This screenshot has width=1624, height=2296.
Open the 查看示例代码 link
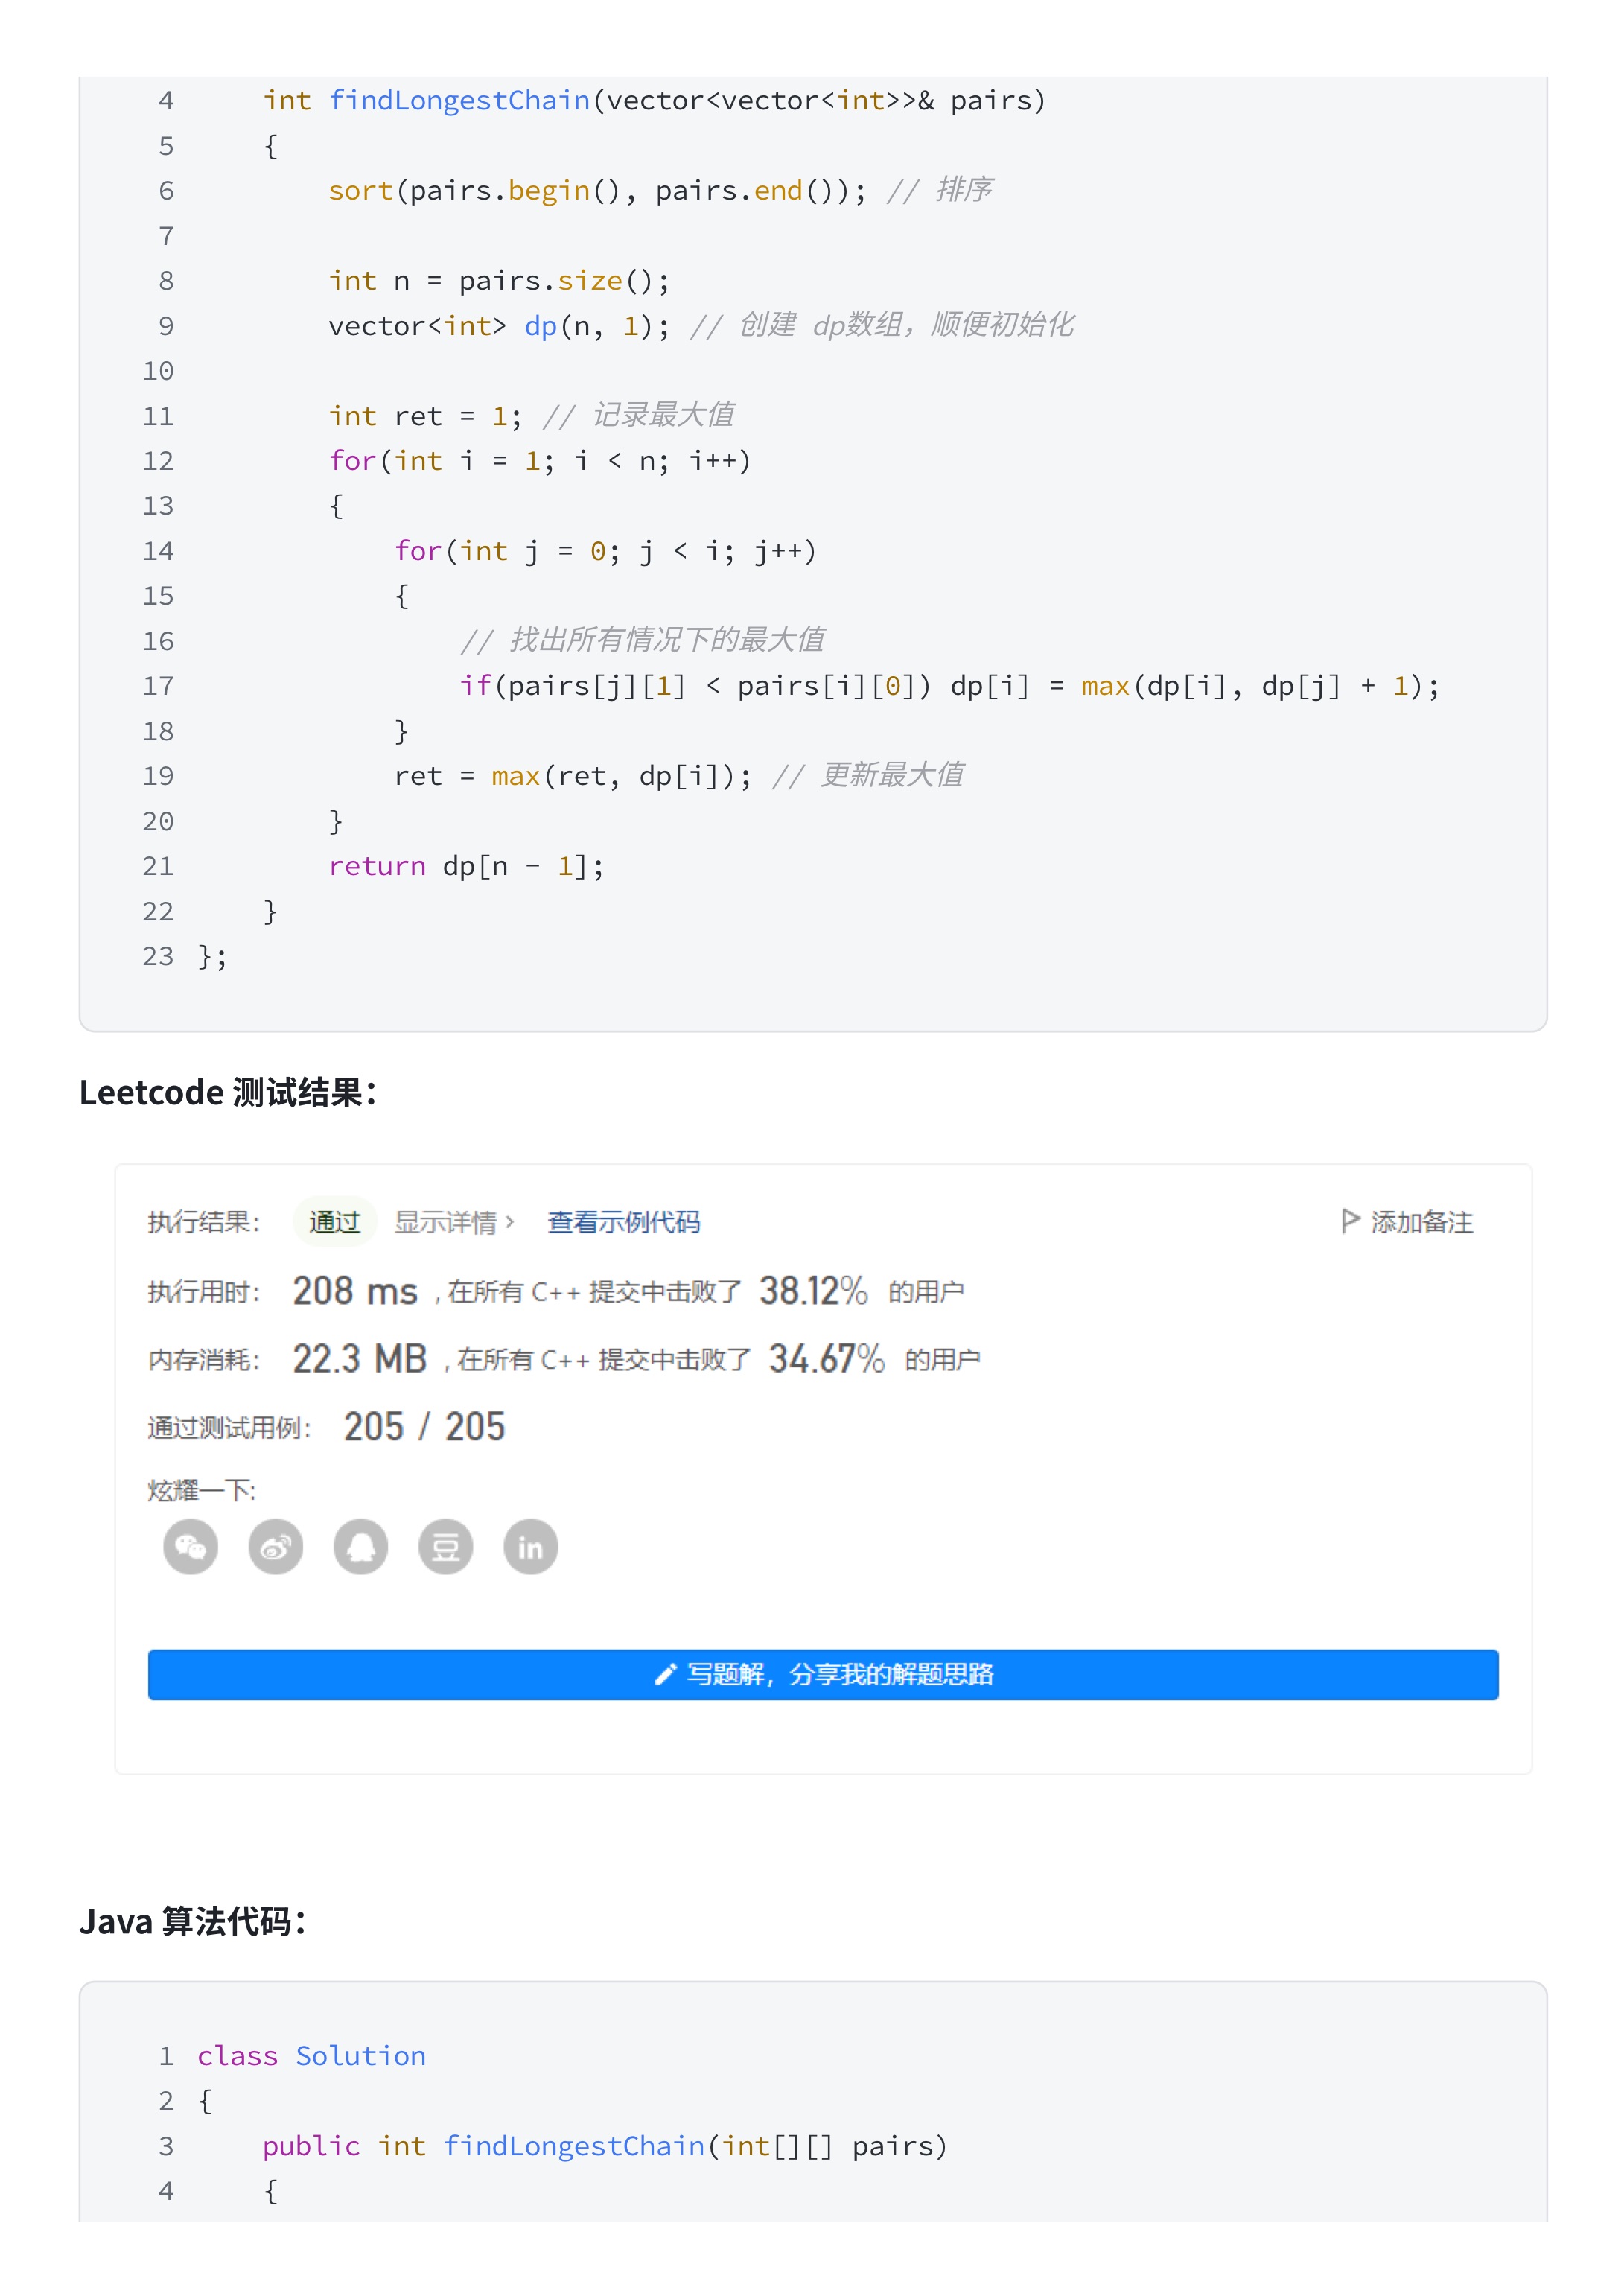coord(623,1222)
